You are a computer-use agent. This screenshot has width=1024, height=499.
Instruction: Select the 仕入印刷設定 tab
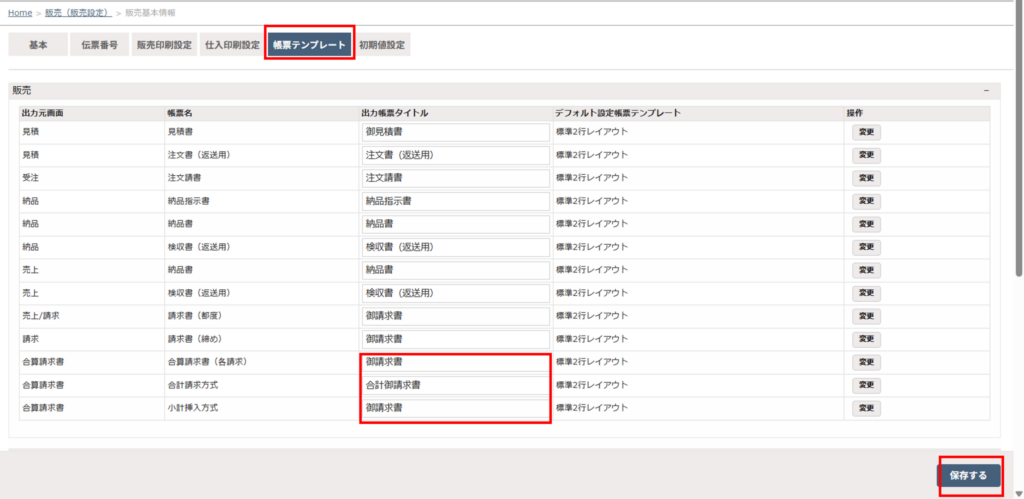232,45
